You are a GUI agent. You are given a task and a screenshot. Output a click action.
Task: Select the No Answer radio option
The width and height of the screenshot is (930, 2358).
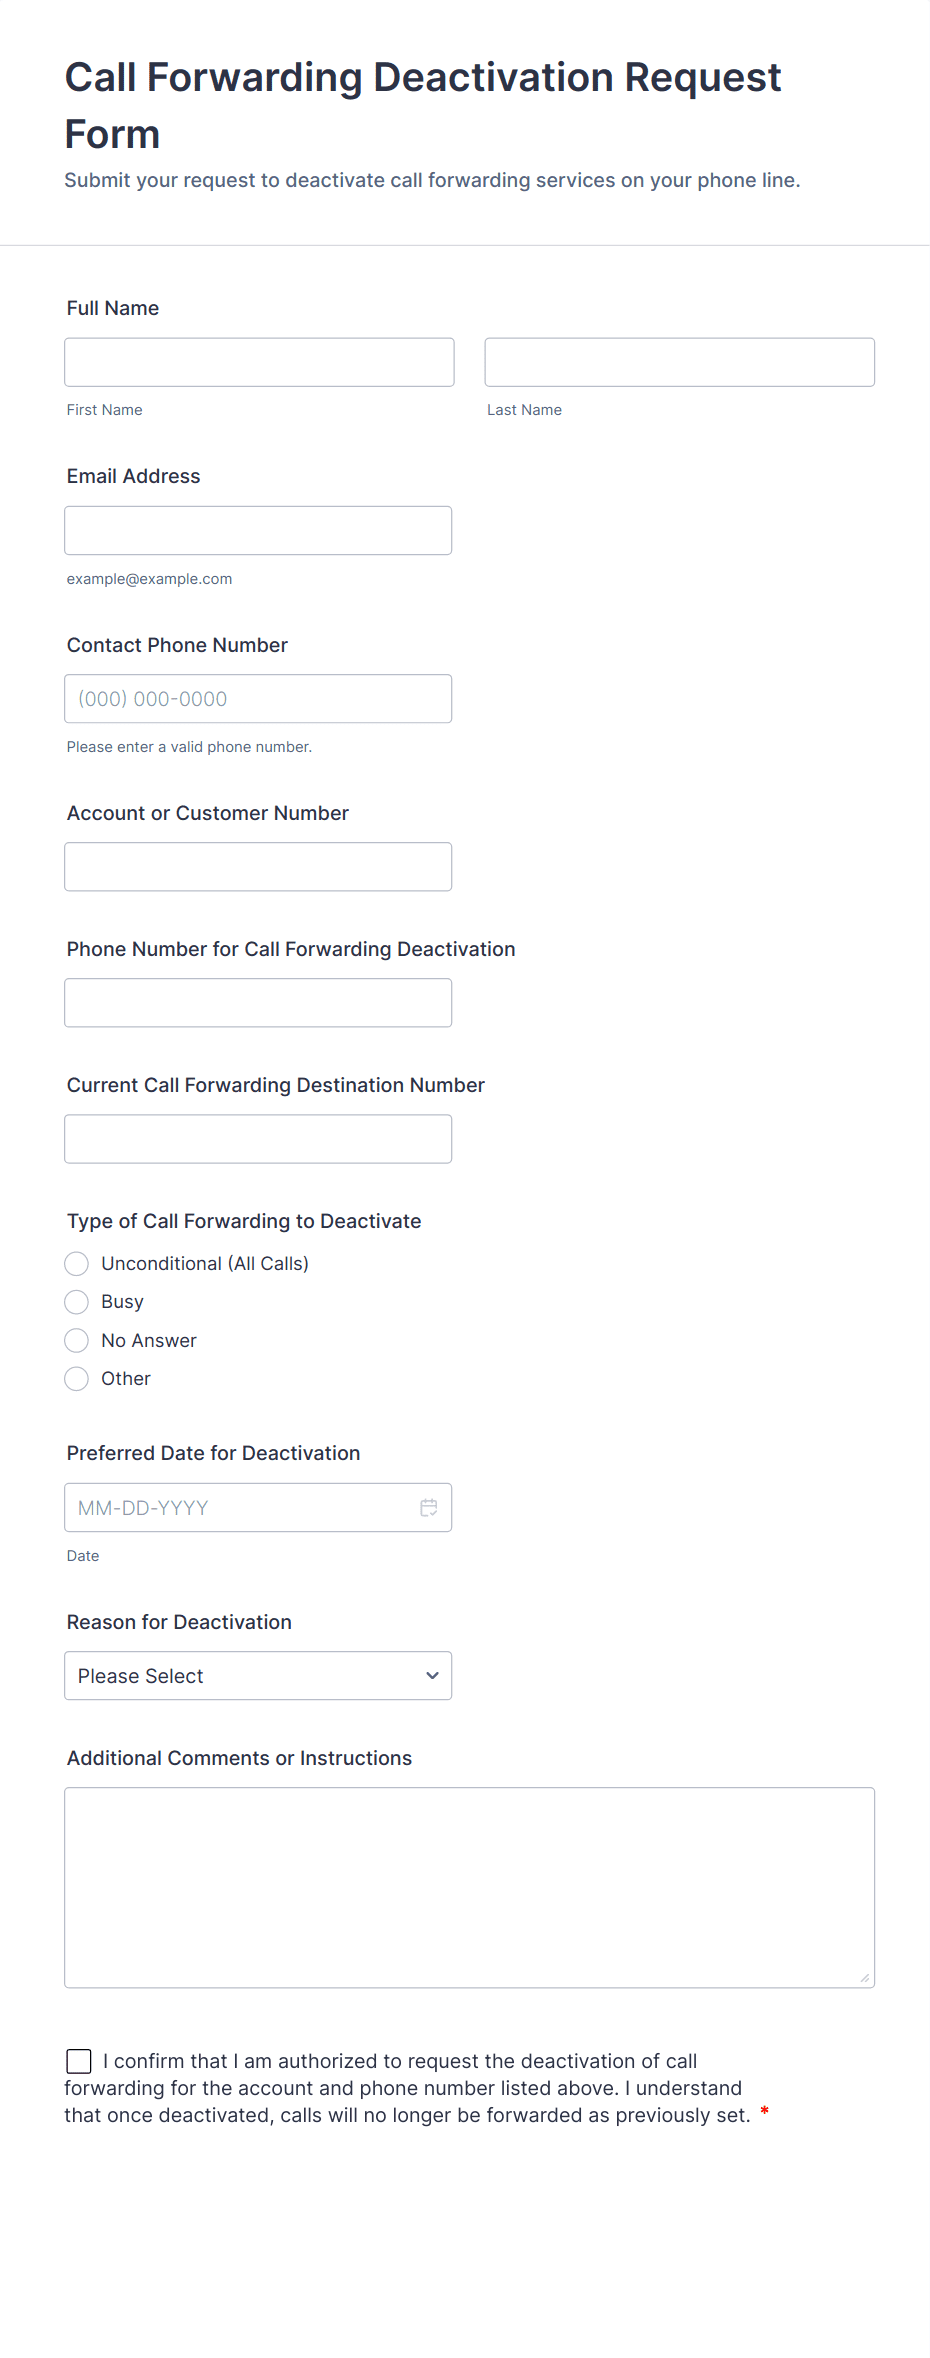[77, 1340]
